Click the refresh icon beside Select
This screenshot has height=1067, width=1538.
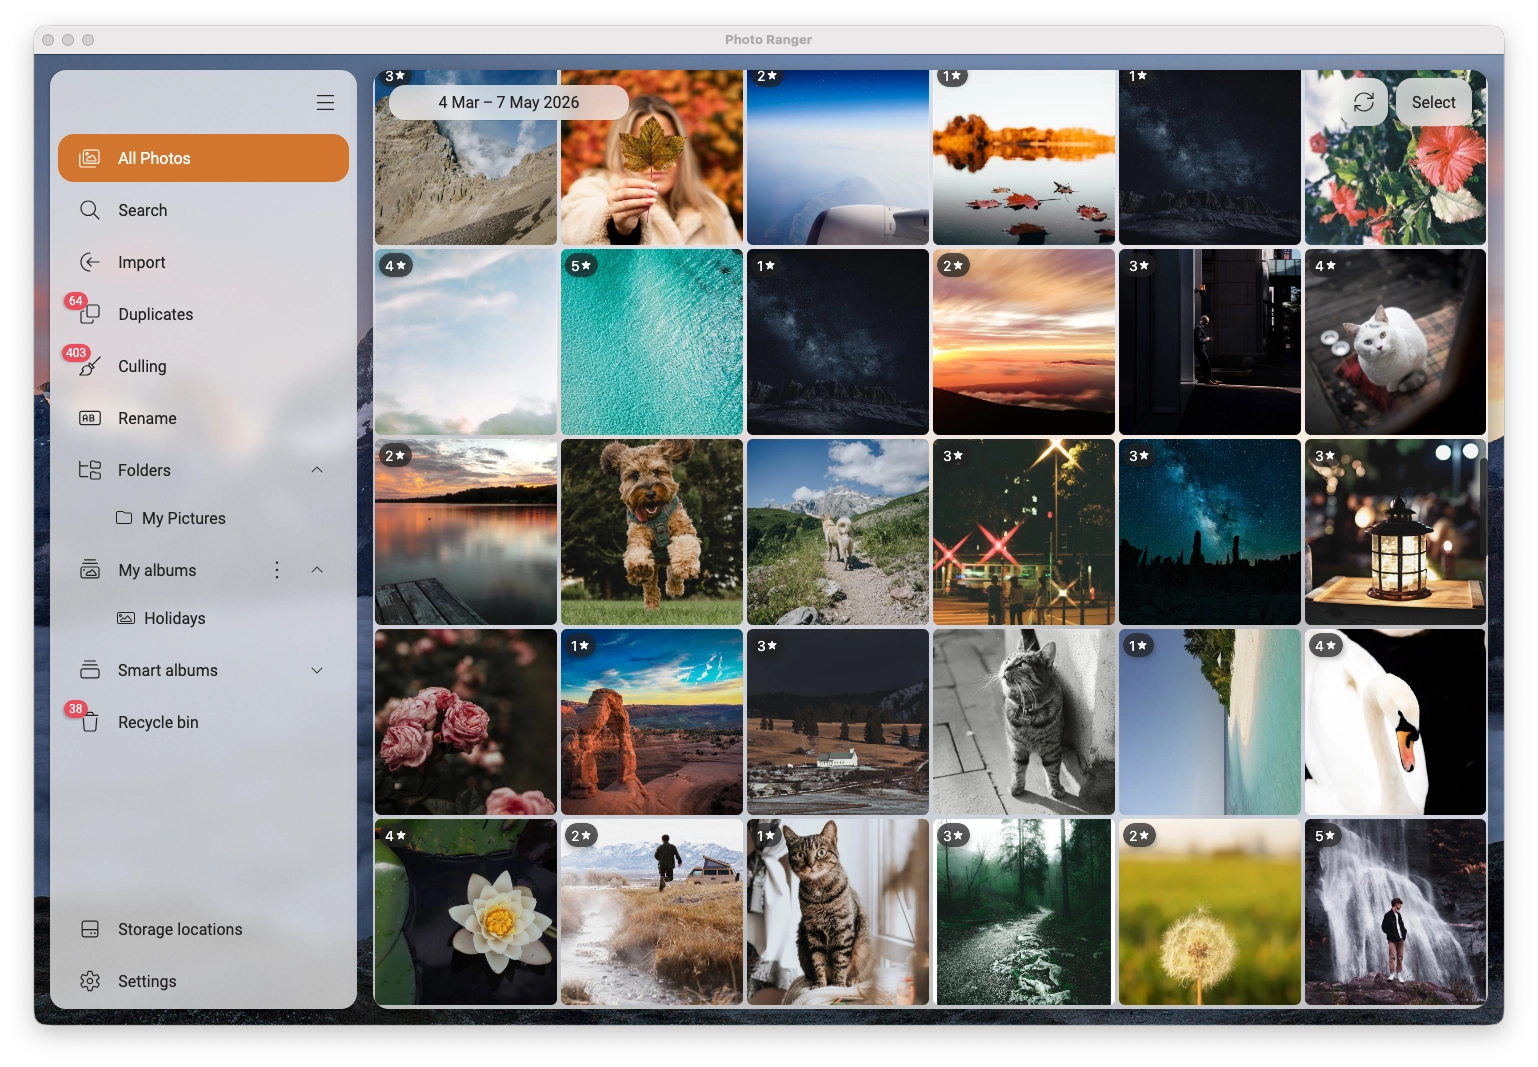[x=1364, y=102]
